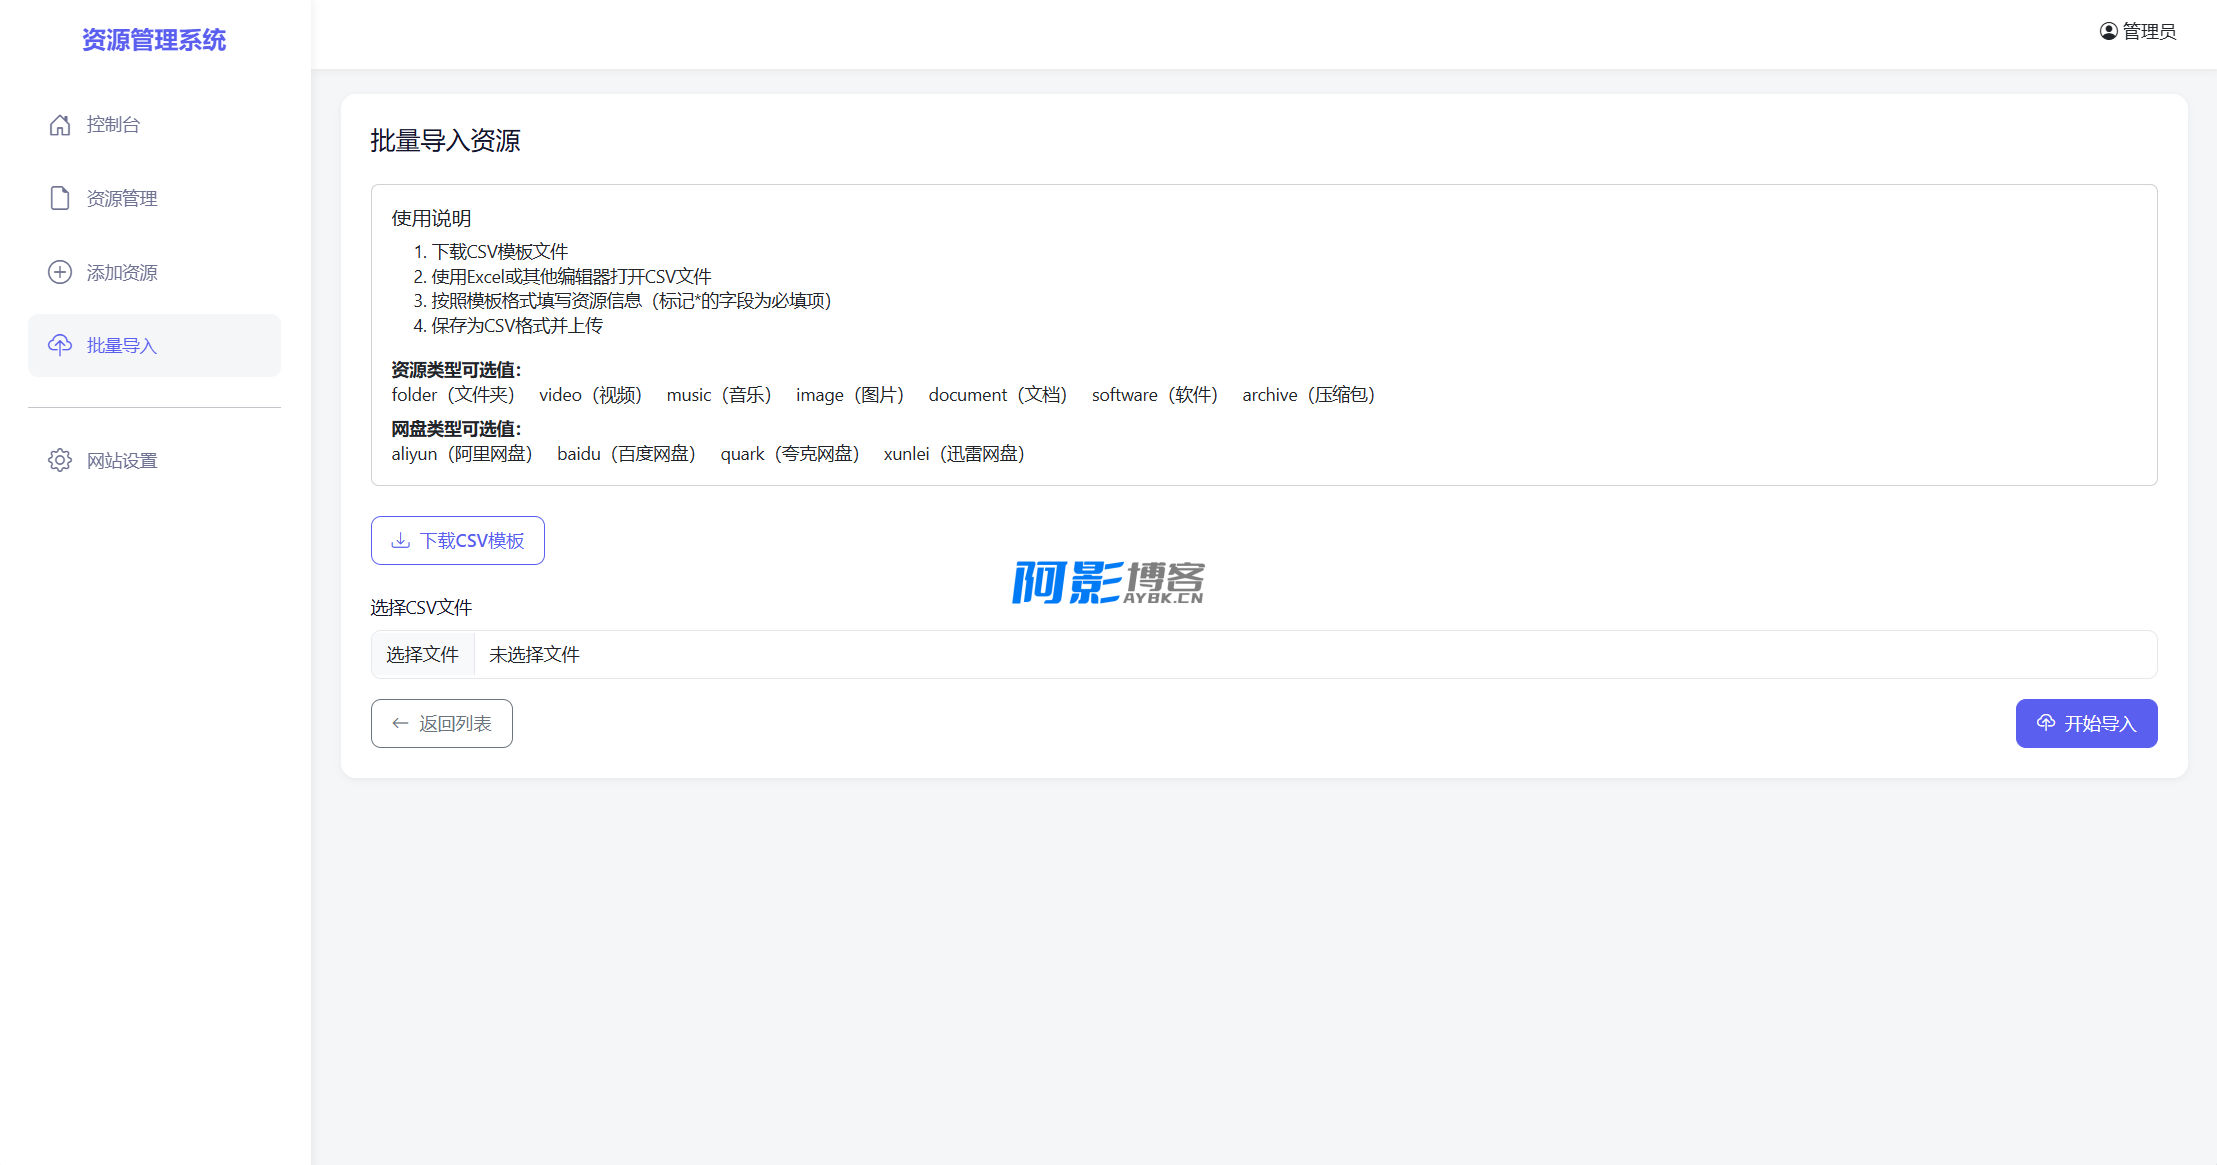Click the cloud upload icon for 批量导入

[60, 345]
